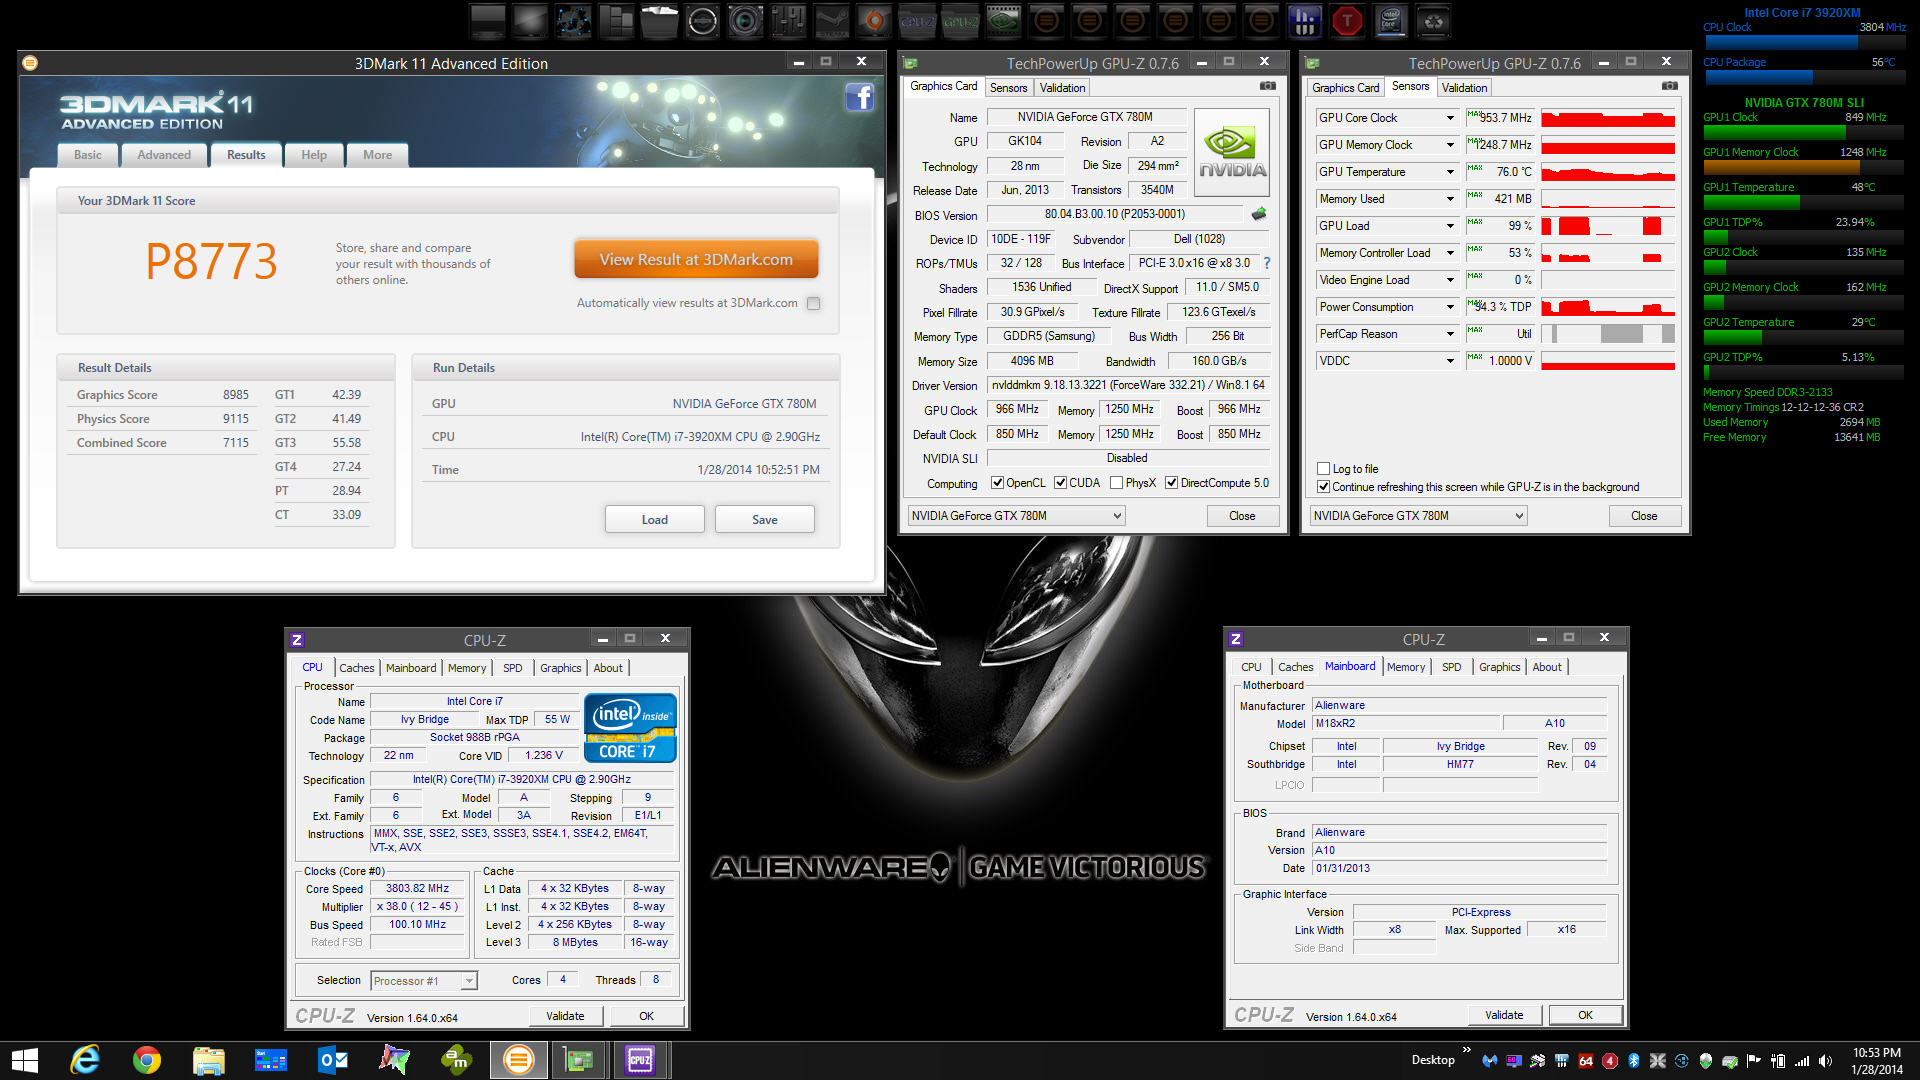Expand the GPU Core Clock sensor dropdown
1920x1080 pixels.
[1450, 118]
